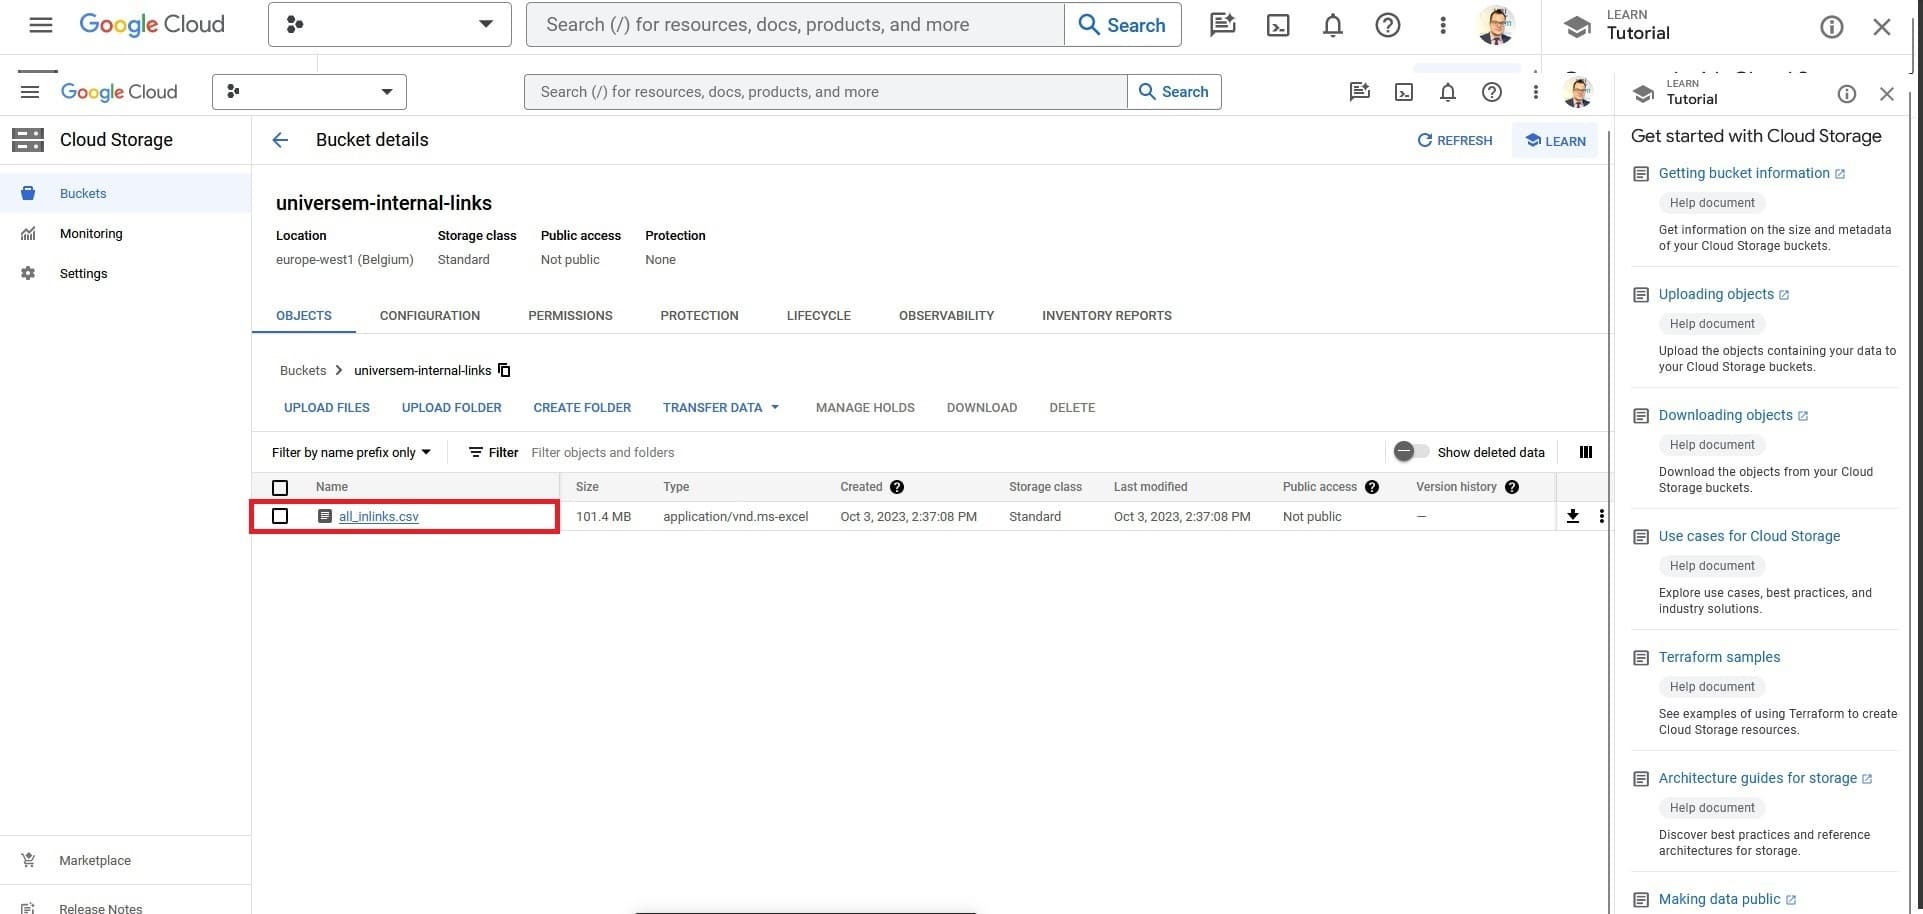Image resolution: width=1923 pixels, height=914 pixels.
Task: Enable the Show deleted data toggle
Action: 1411,452
